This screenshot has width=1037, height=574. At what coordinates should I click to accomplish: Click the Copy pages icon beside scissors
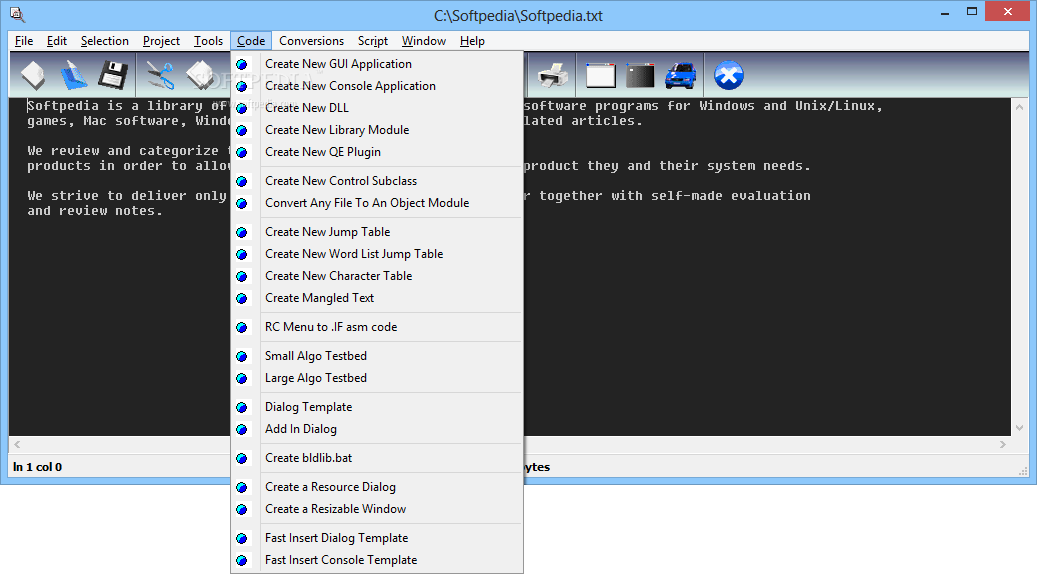pos(200,75)
